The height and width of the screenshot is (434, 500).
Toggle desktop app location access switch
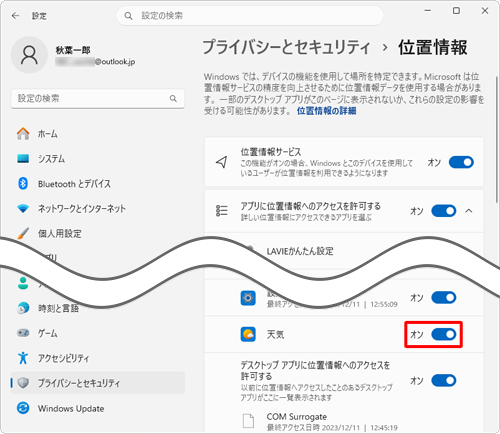tap(444, 380)
